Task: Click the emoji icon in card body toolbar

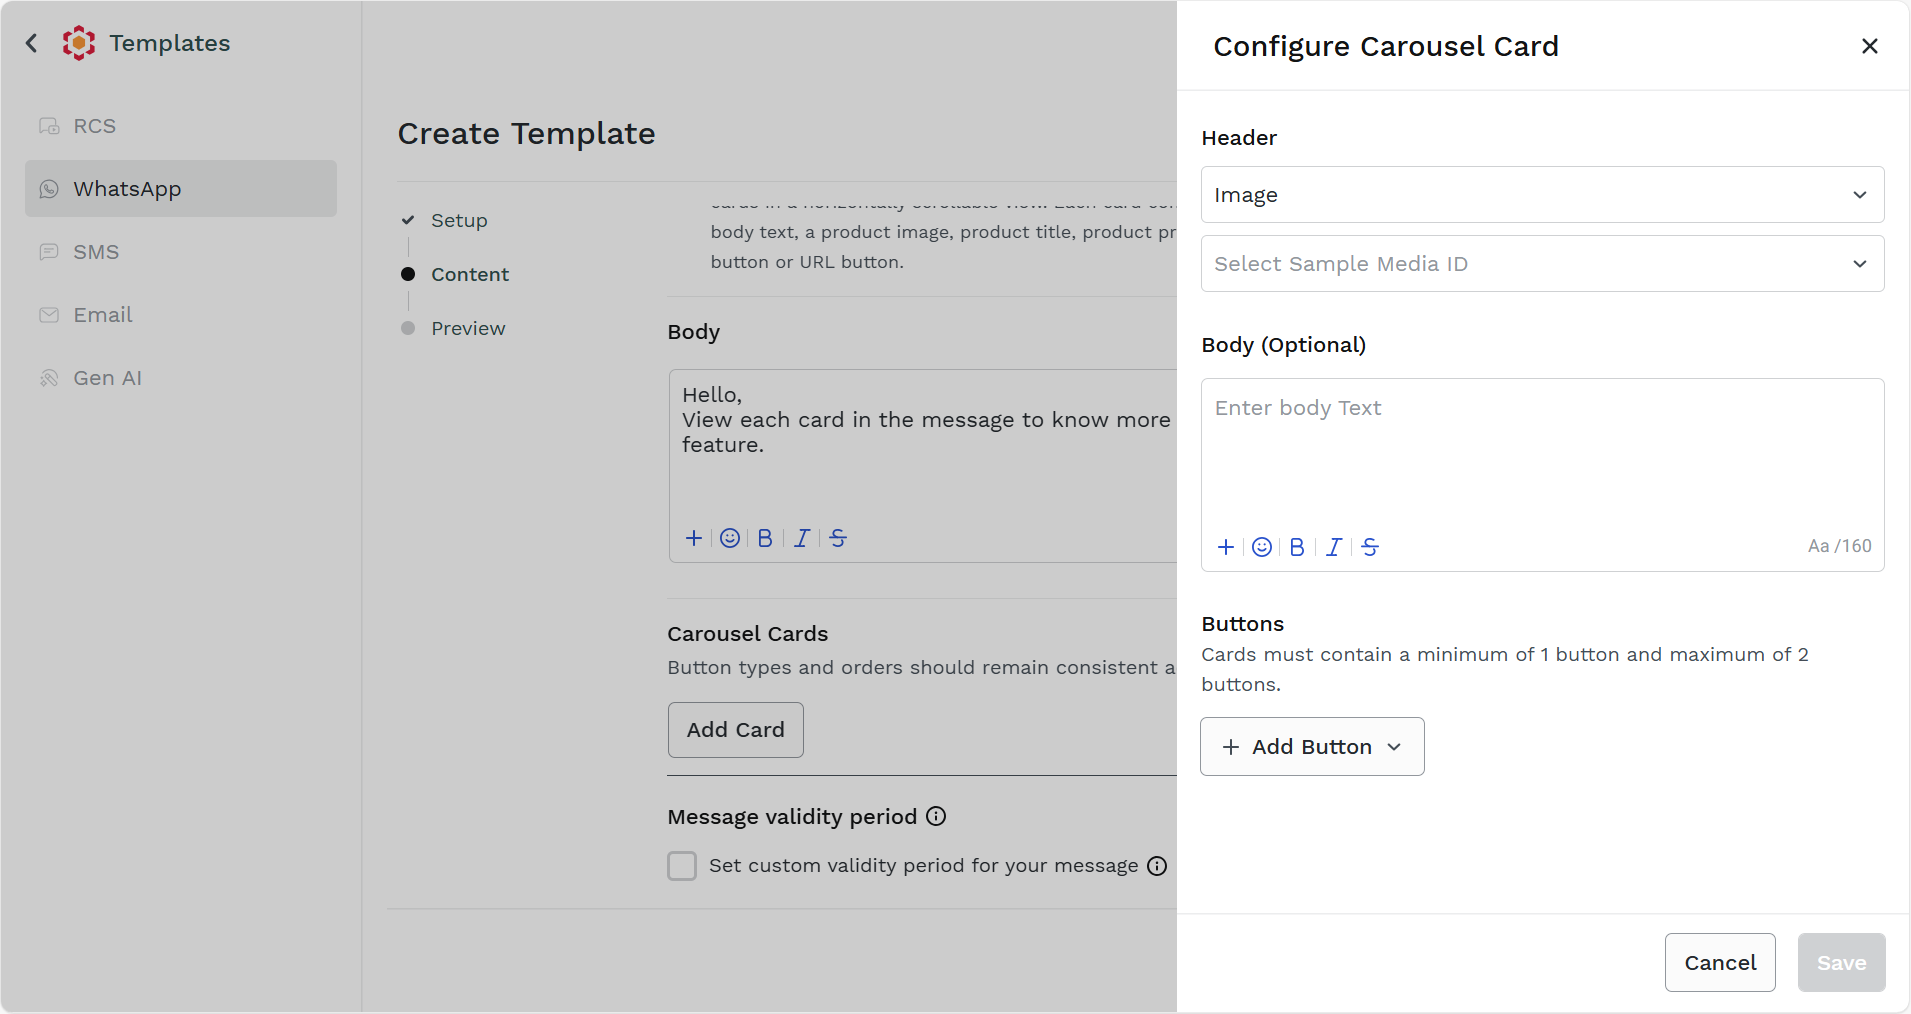Action: (1262, 547)
